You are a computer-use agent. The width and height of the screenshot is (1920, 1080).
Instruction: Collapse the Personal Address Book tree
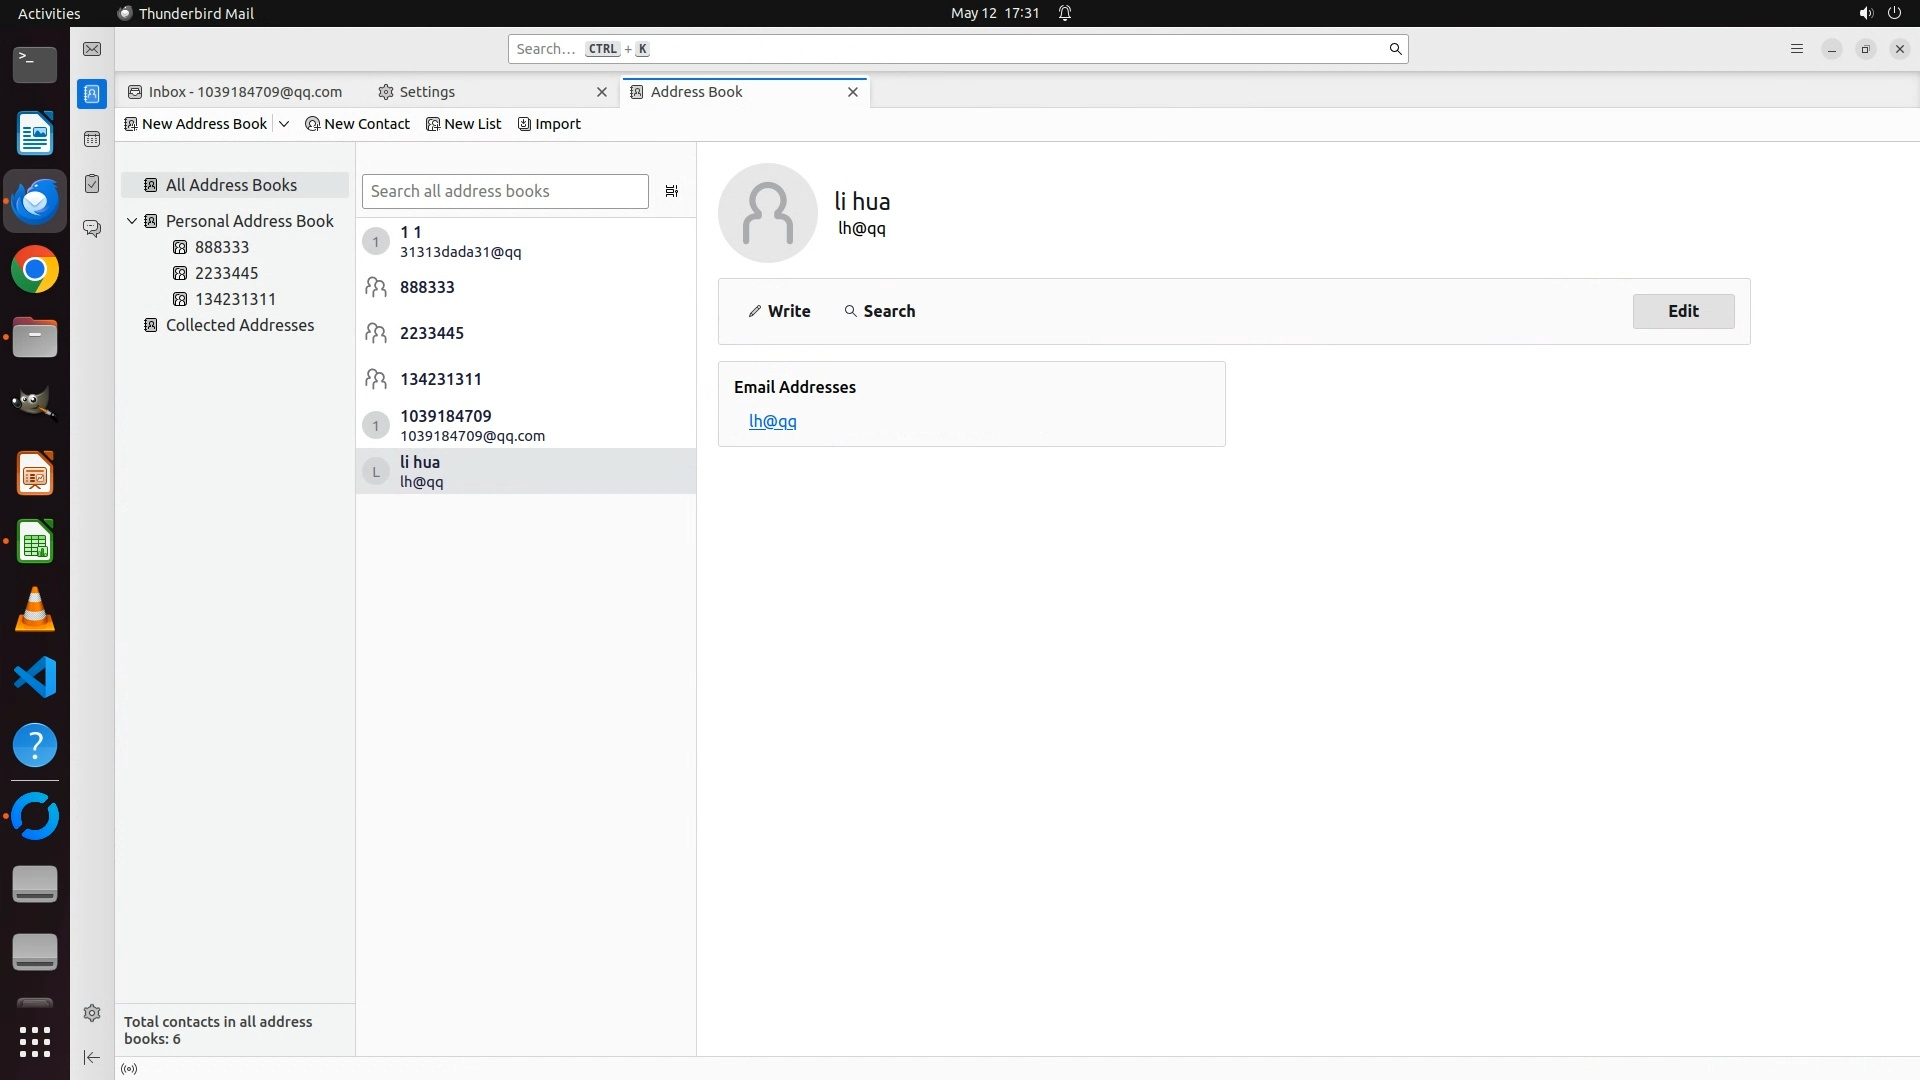coord(132,221)
